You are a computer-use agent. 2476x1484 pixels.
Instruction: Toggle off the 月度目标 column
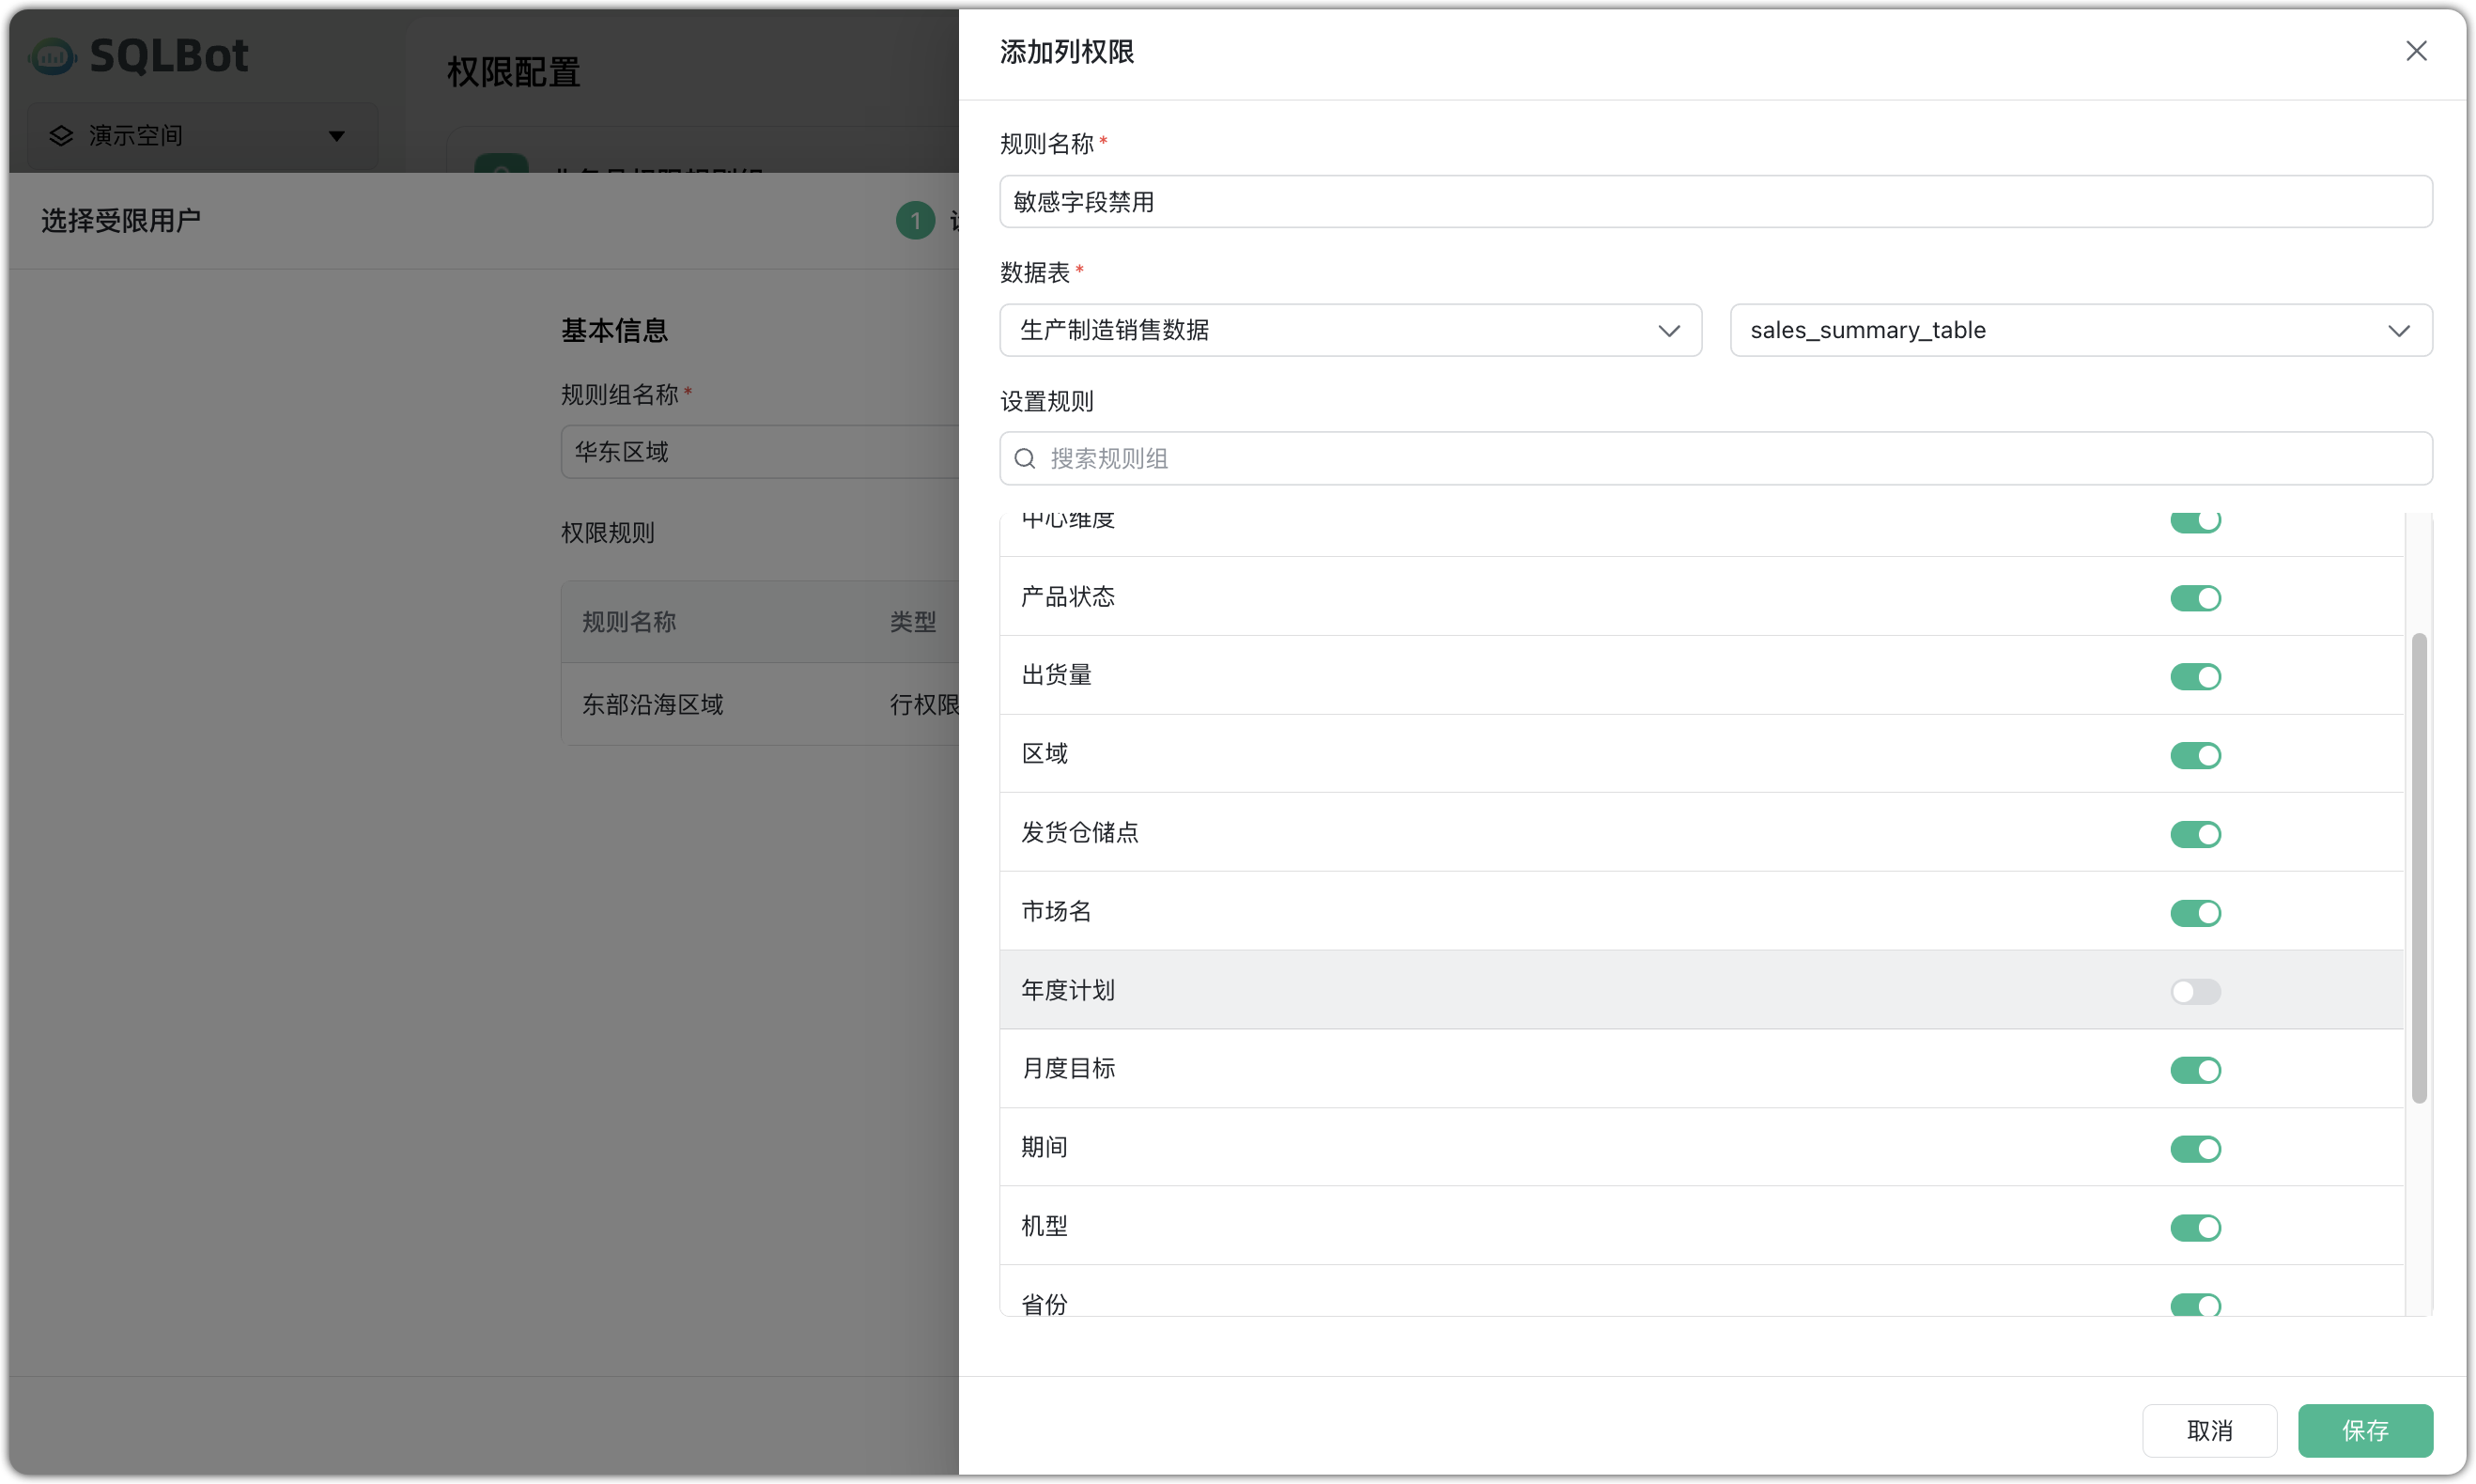pos(2195,1070)
